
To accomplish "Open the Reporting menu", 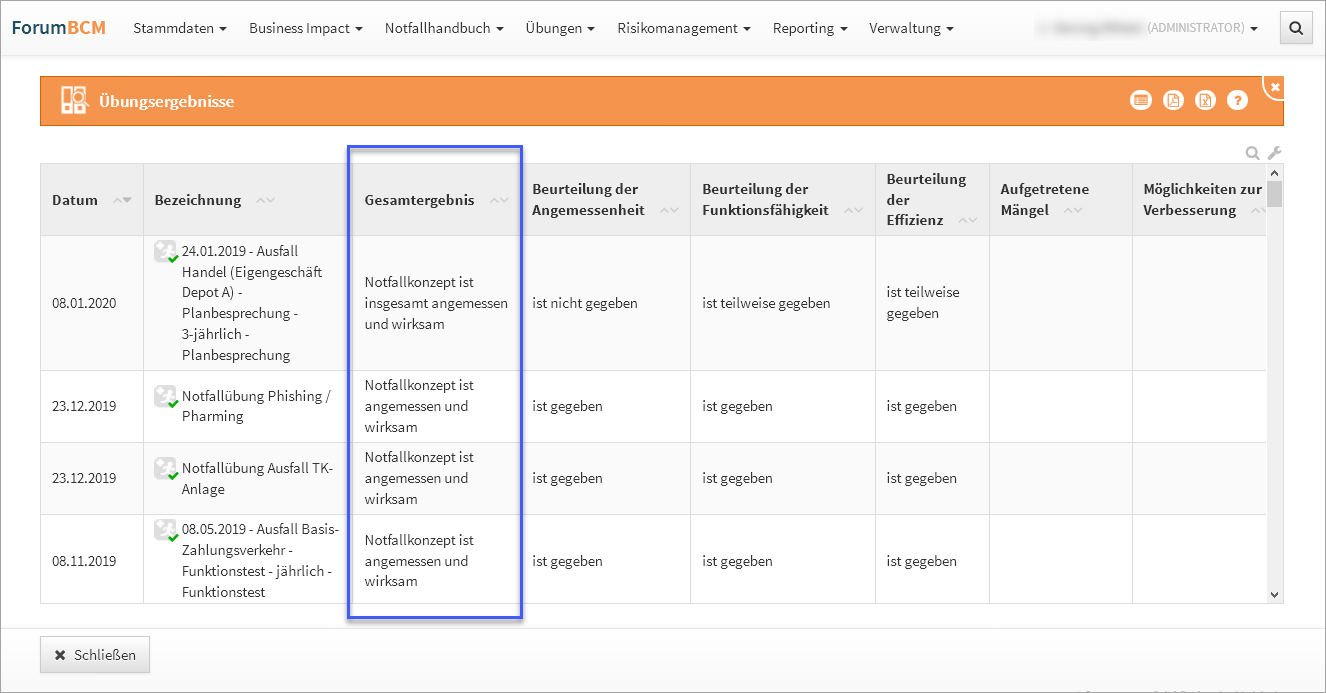I will click(x=809, y=28).
